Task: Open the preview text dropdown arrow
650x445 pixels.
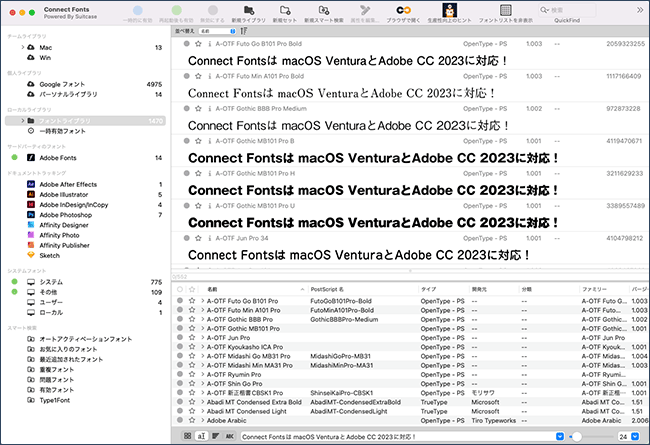Action: click(x=560, y=436)
